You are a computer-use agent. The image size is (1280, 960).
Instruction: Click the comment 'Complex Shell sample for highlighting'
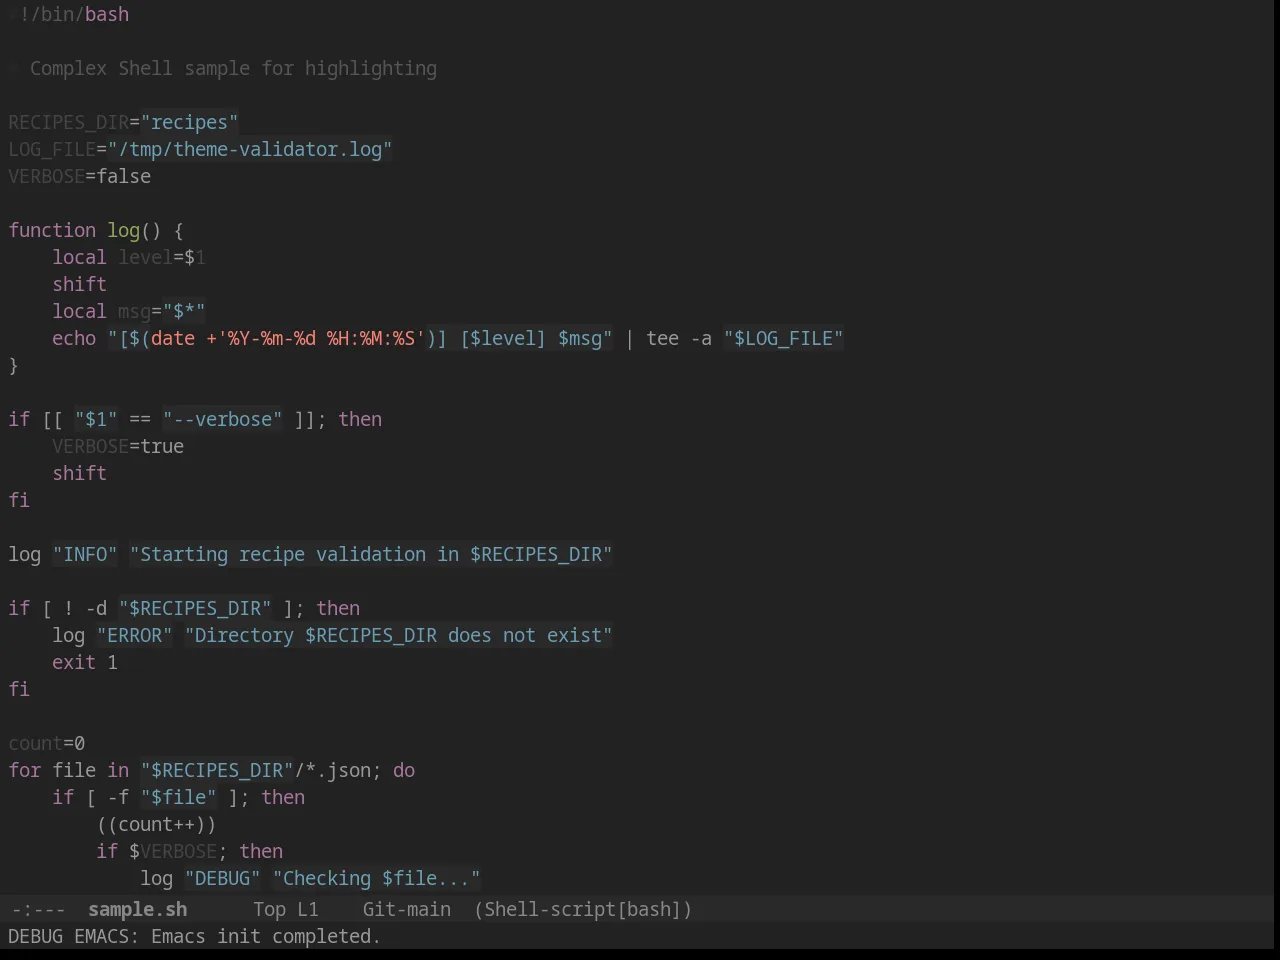[233, 68]
